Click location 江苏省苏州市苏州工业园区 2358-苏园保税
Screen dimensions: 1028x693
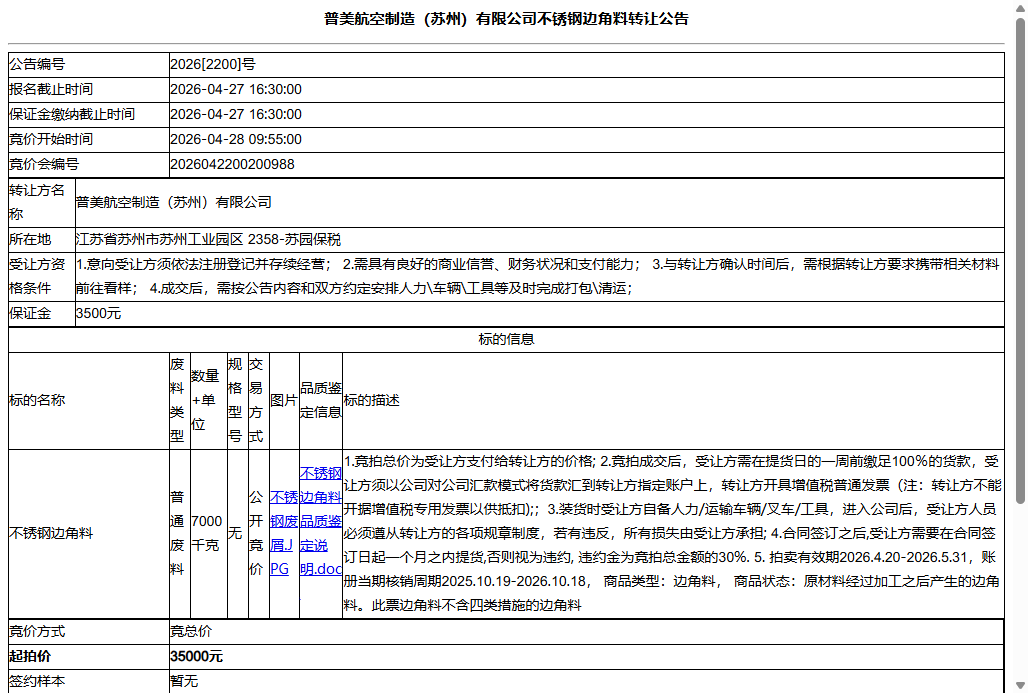pos(208,239)
